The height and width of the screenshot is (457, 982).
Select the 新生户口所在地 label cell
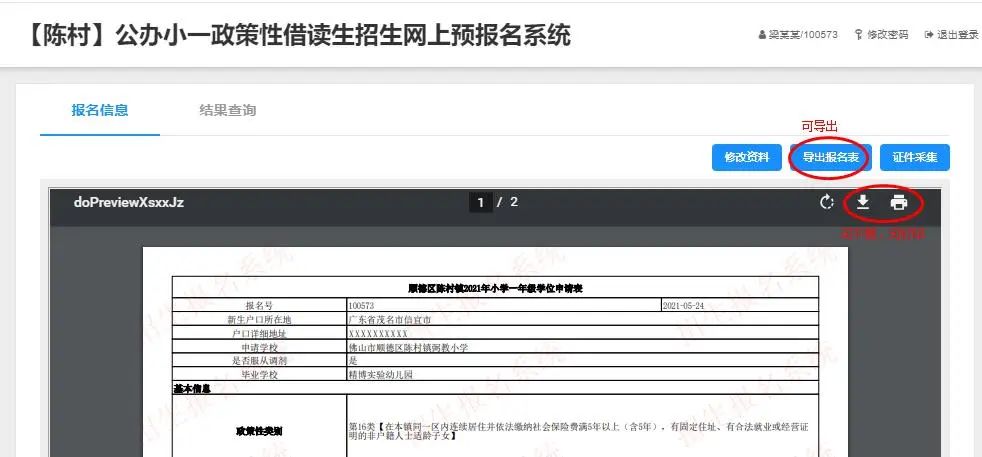(x=259, y=319)
